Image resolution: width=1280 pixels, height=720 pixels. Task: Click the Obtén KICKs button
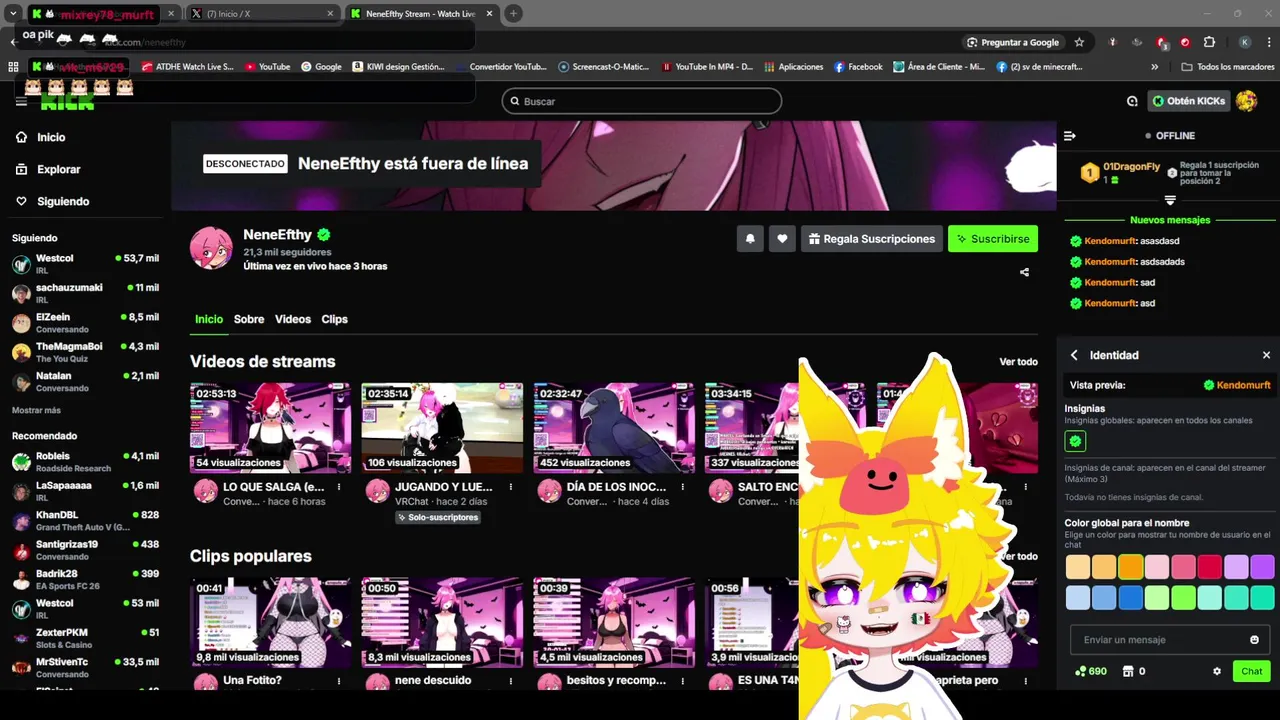coord(1188,101)
